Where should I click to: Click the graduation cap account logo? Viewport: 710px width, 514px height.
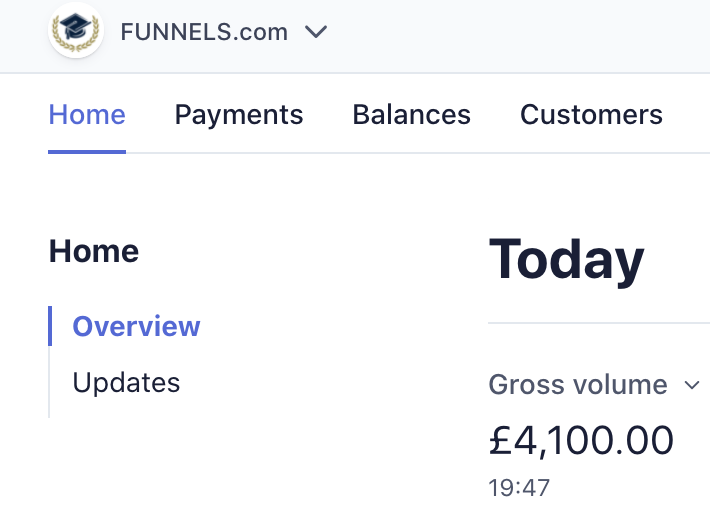[76, 30]
